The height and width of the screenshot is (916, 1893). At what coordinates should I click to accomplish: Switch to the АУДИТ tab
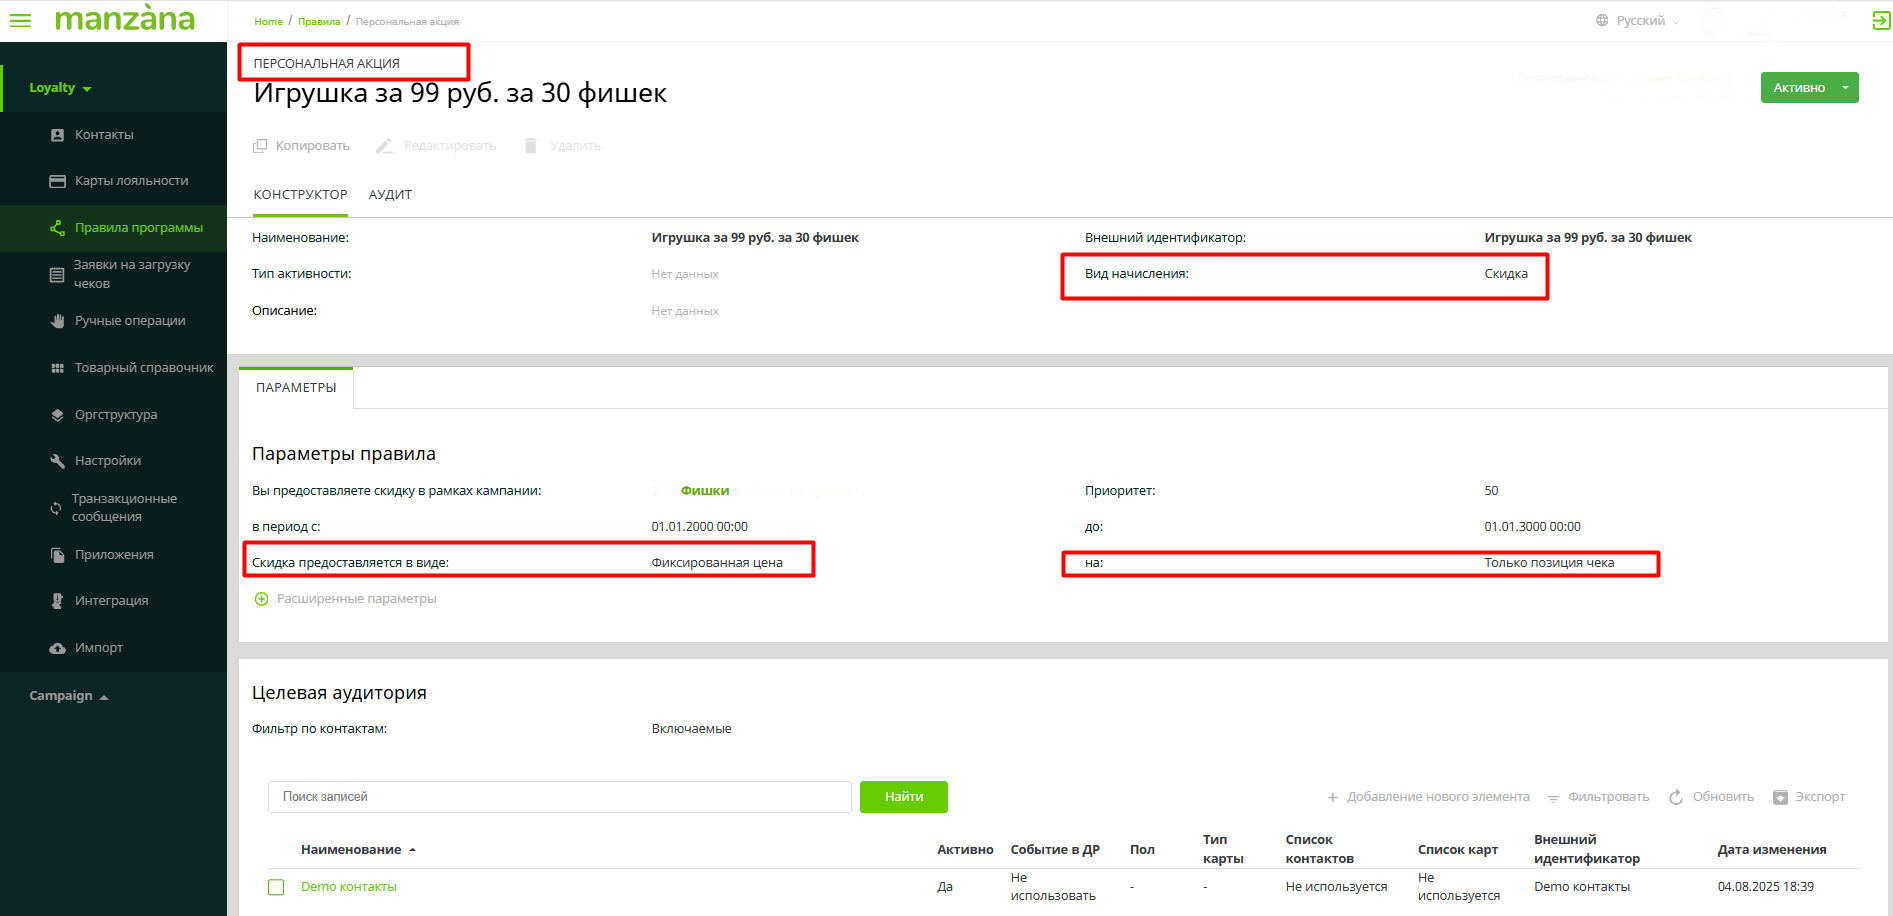click(390, 195)
